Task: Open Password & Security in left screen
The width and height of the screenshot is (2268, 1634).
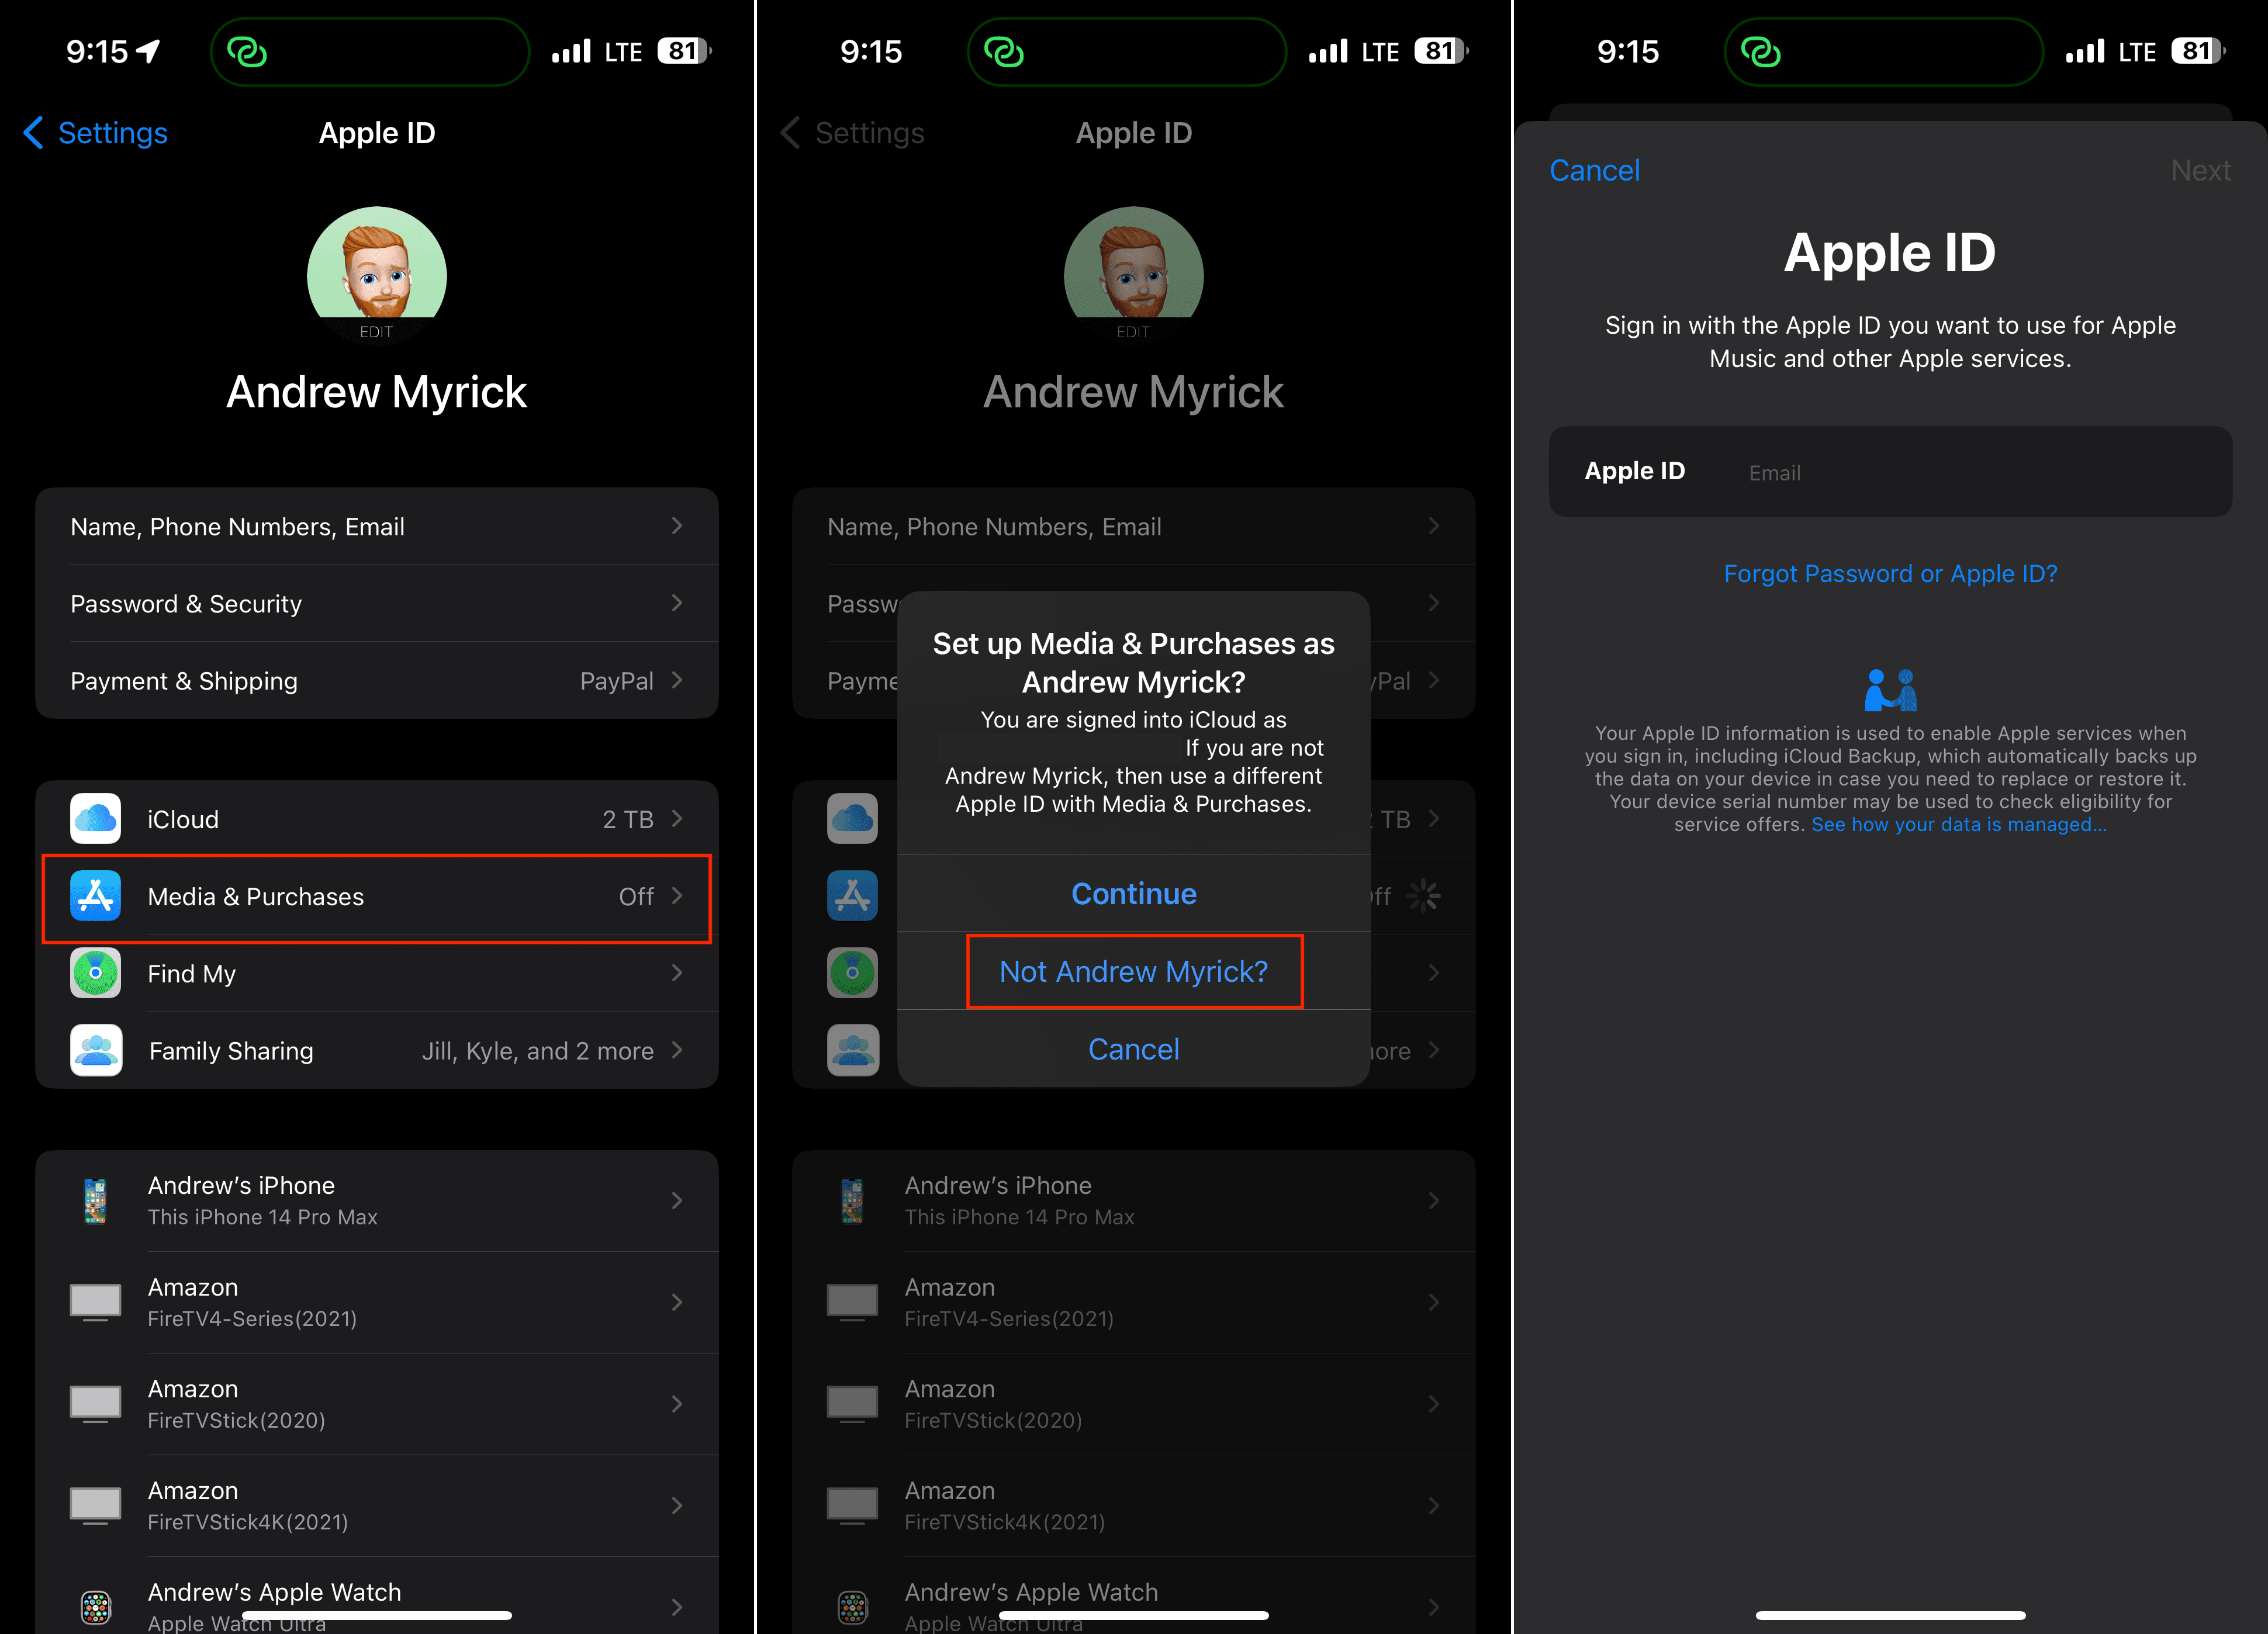Action: pyautogui.click(x=377, y=603)
